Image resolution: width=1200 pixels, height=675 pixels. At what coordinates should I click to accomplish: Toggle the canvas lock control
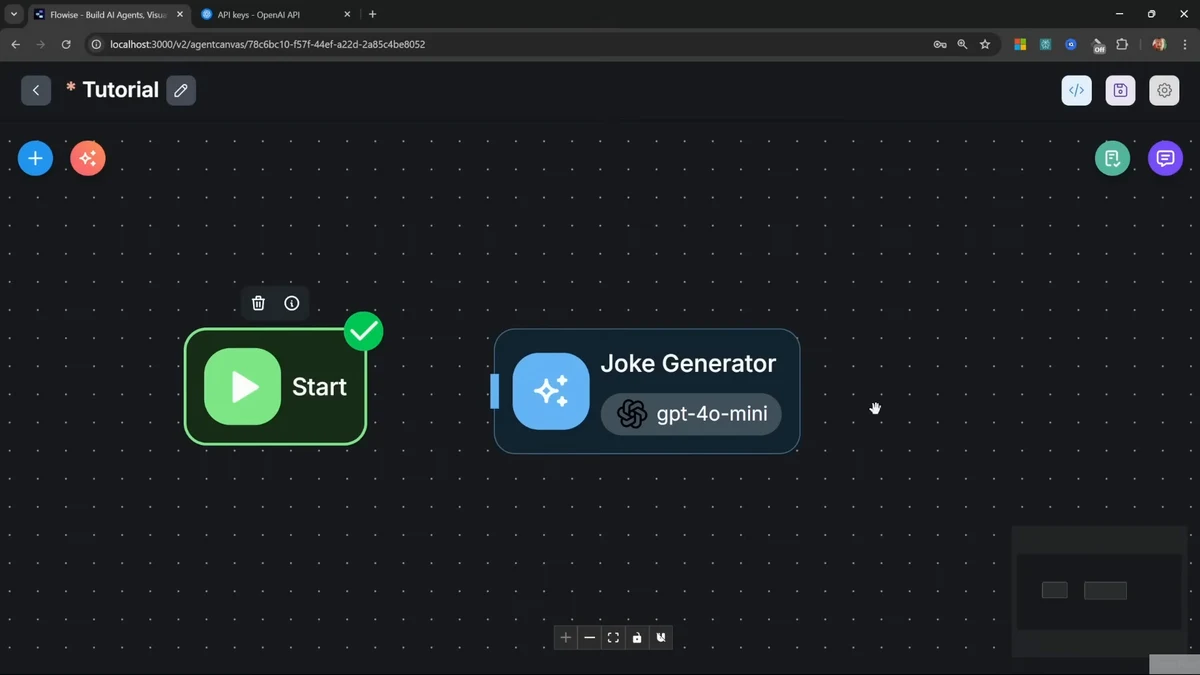click(637, 637)
